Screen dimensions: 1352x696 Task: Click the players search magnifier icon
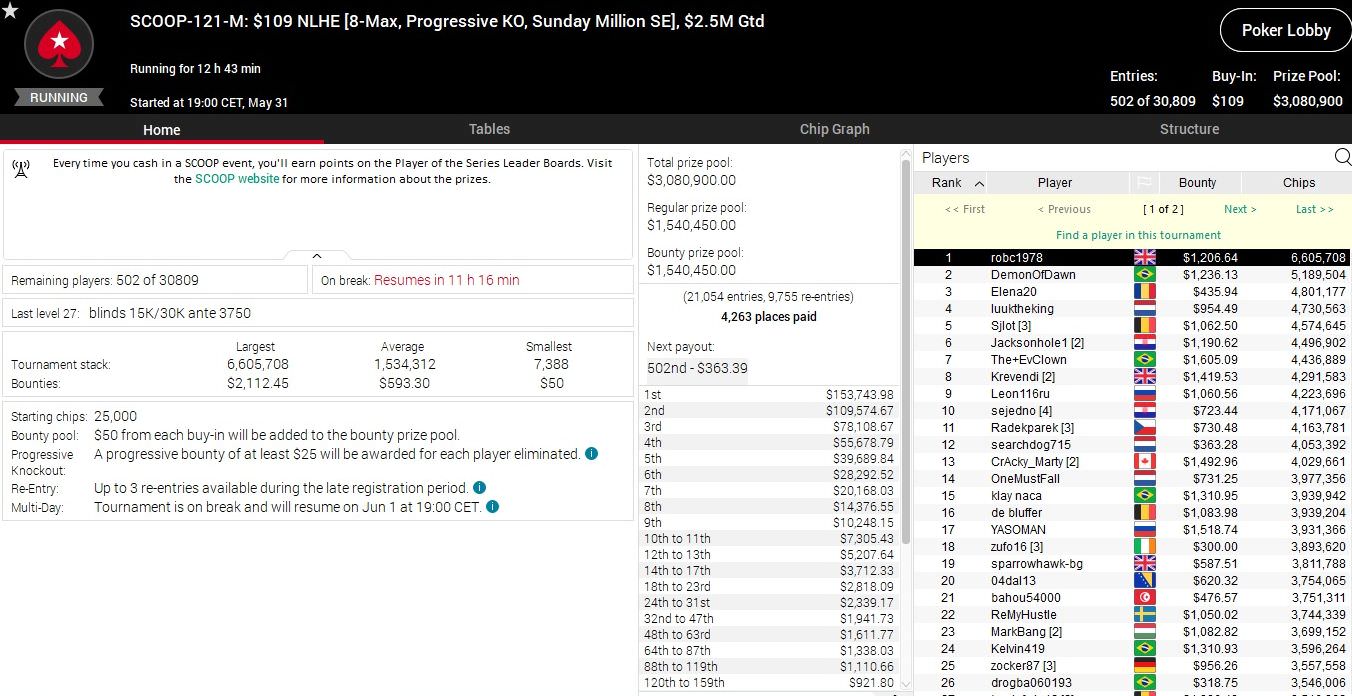(1342, 157)
